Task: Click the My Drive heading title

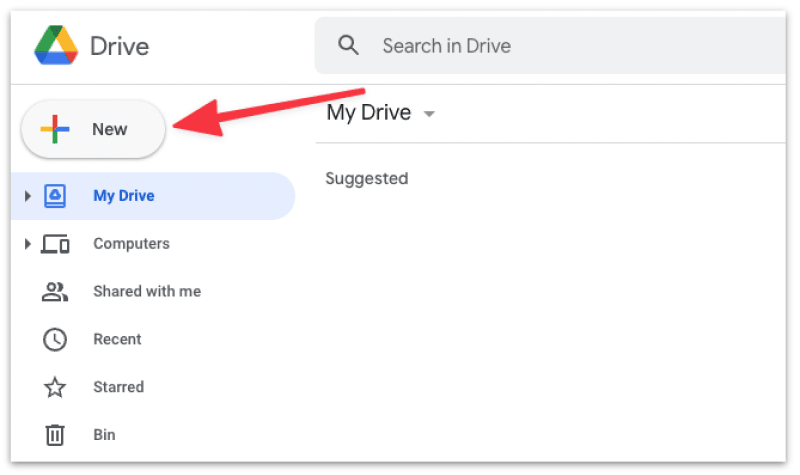Action: (368, 113)
